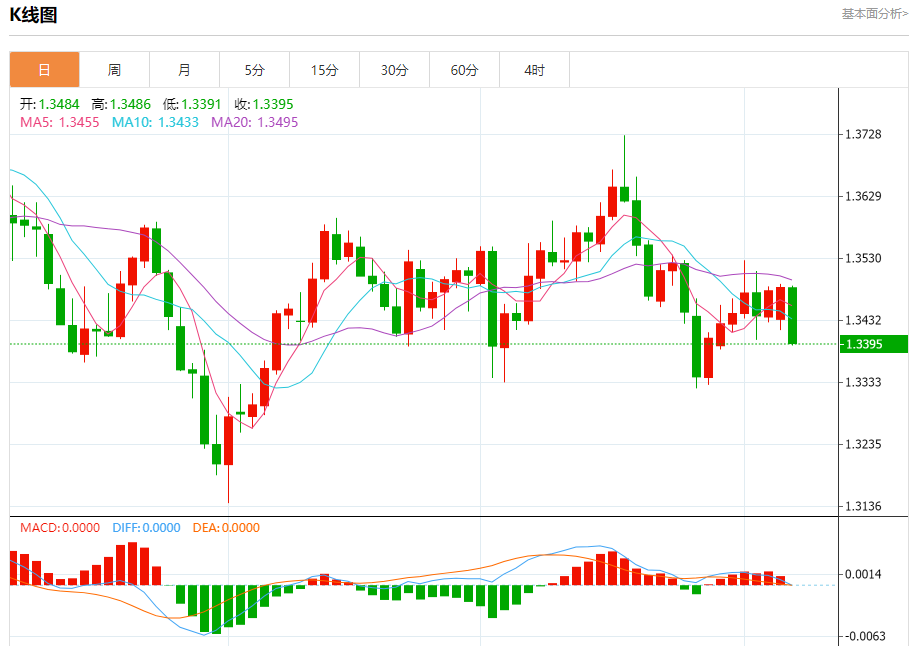Click the 1.3333 price axis label

click(863, 382)
